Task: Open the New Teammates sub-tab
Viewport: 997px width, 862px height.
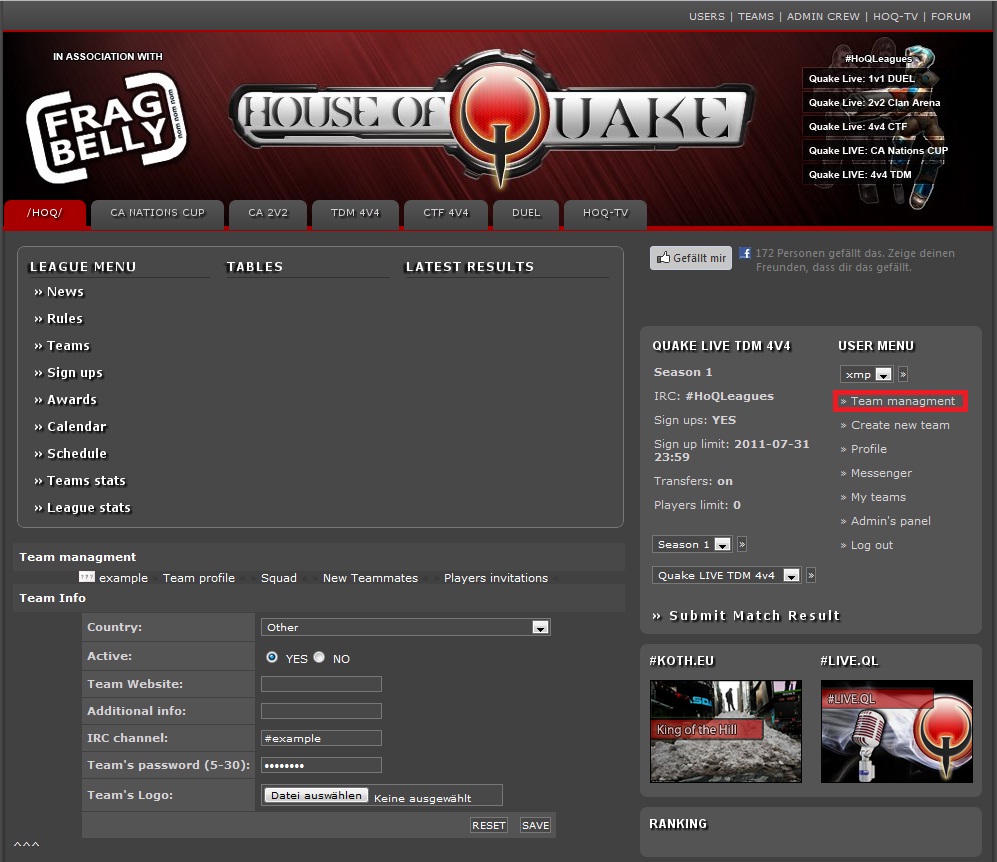Action: point(370,578)
